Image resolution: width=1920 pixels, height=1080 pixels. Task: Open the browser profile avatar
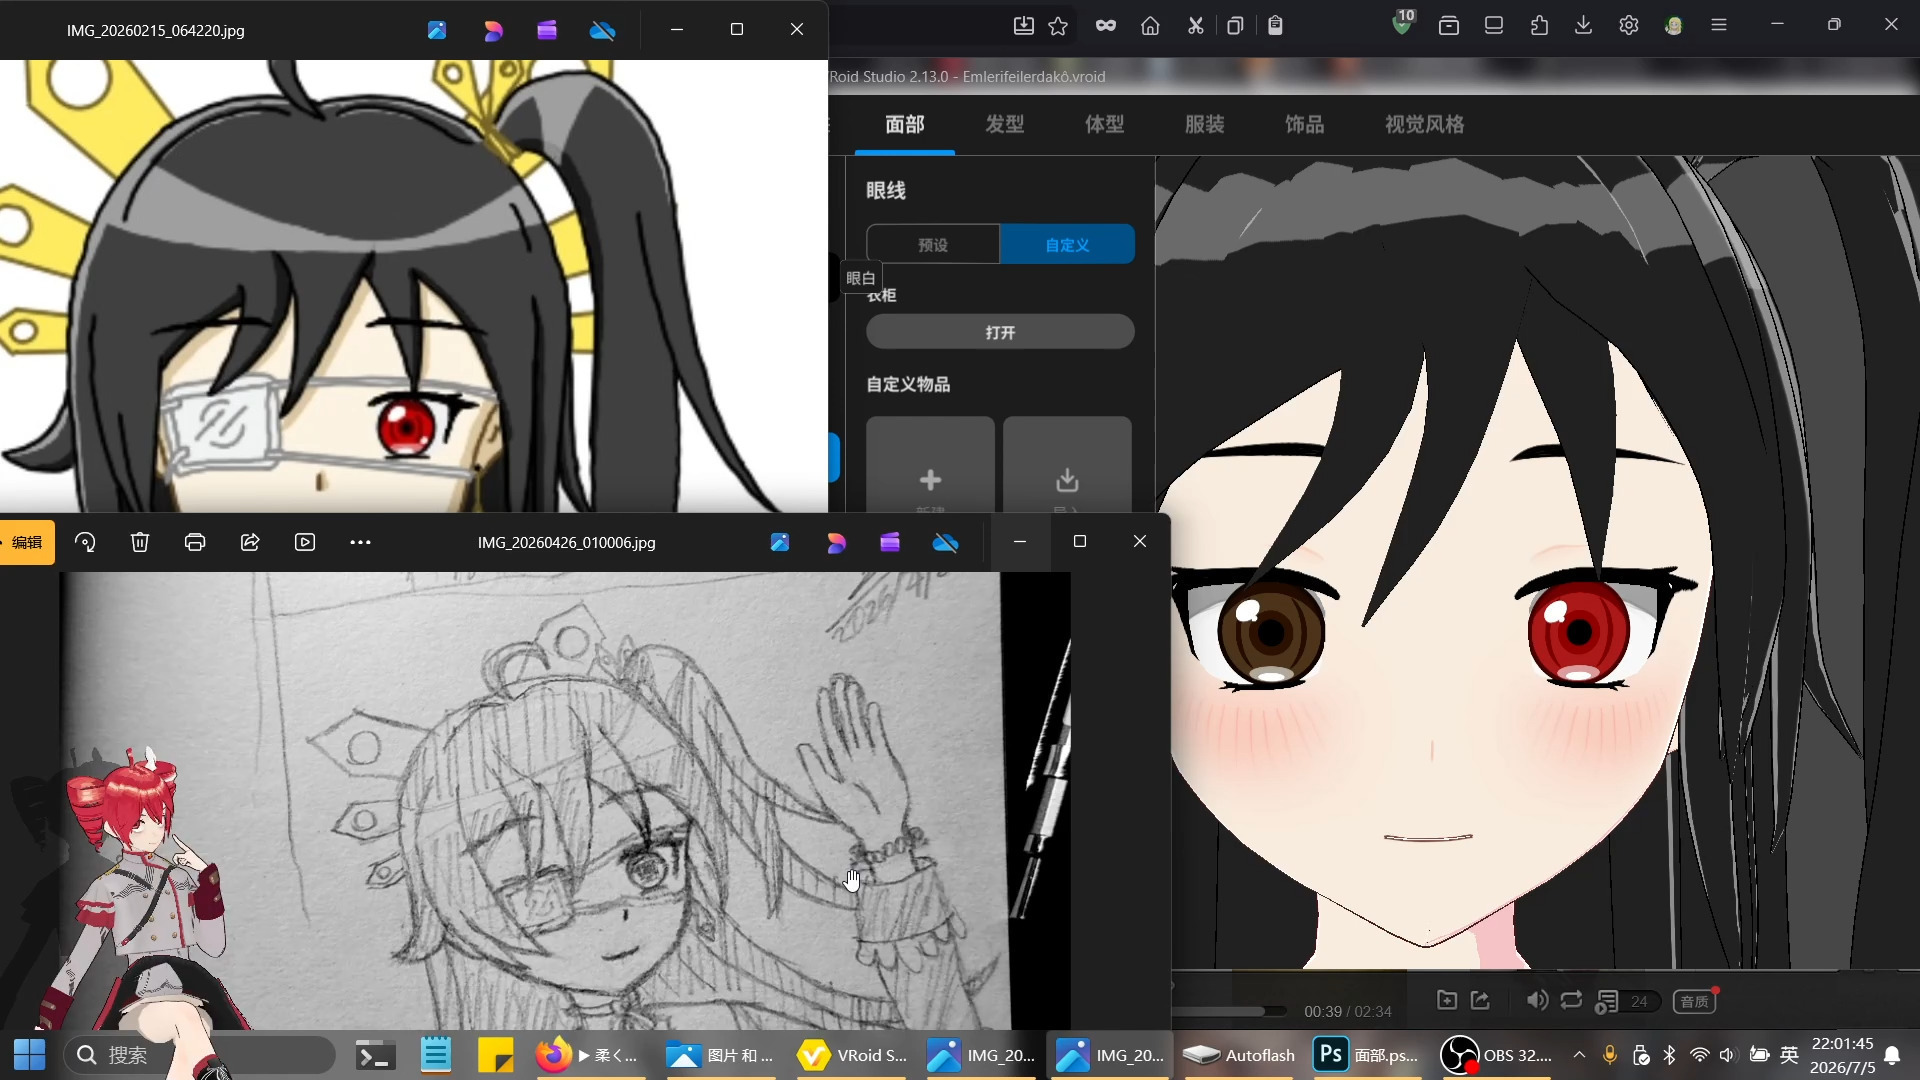1674,26
